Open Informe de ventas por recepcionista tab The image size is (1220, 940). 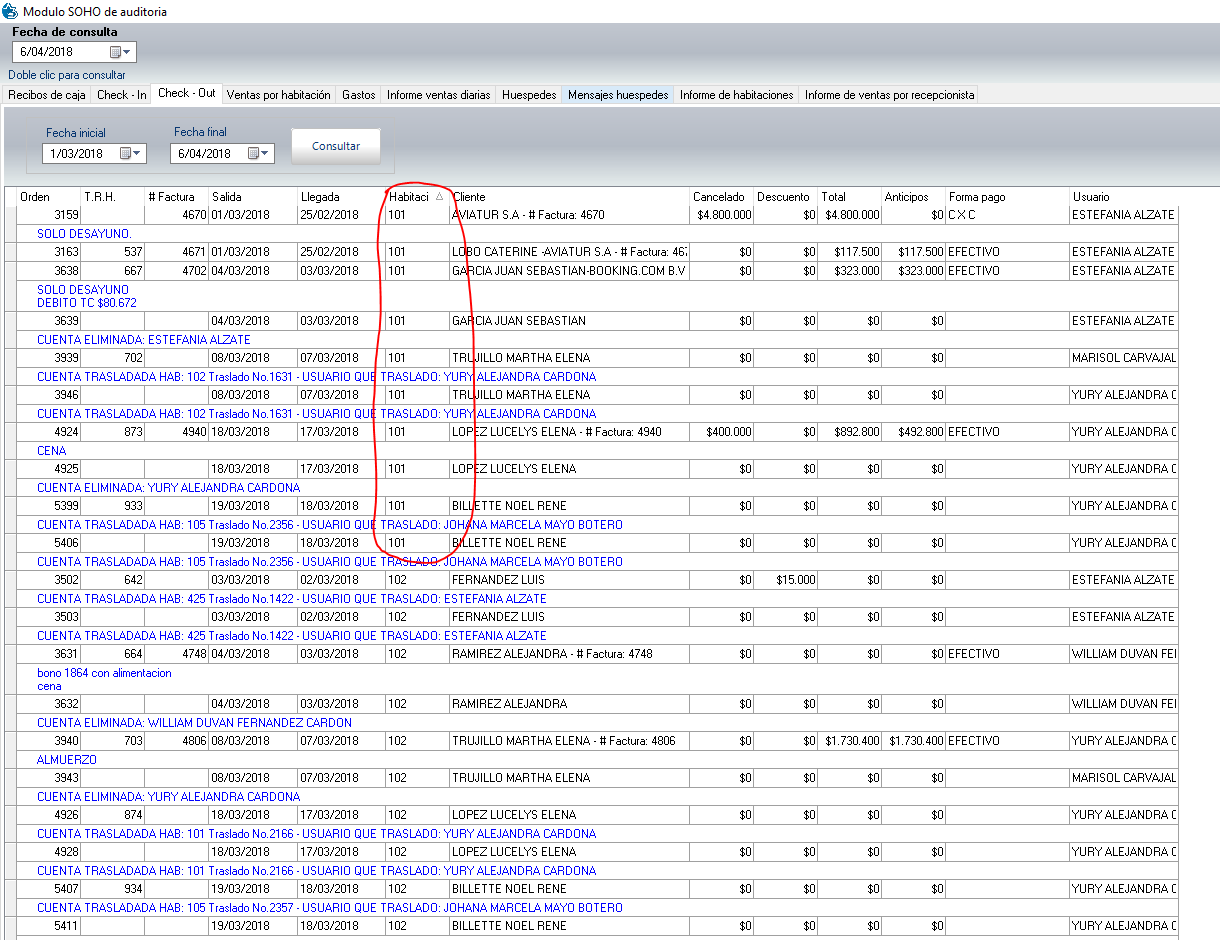click(888, 95)
